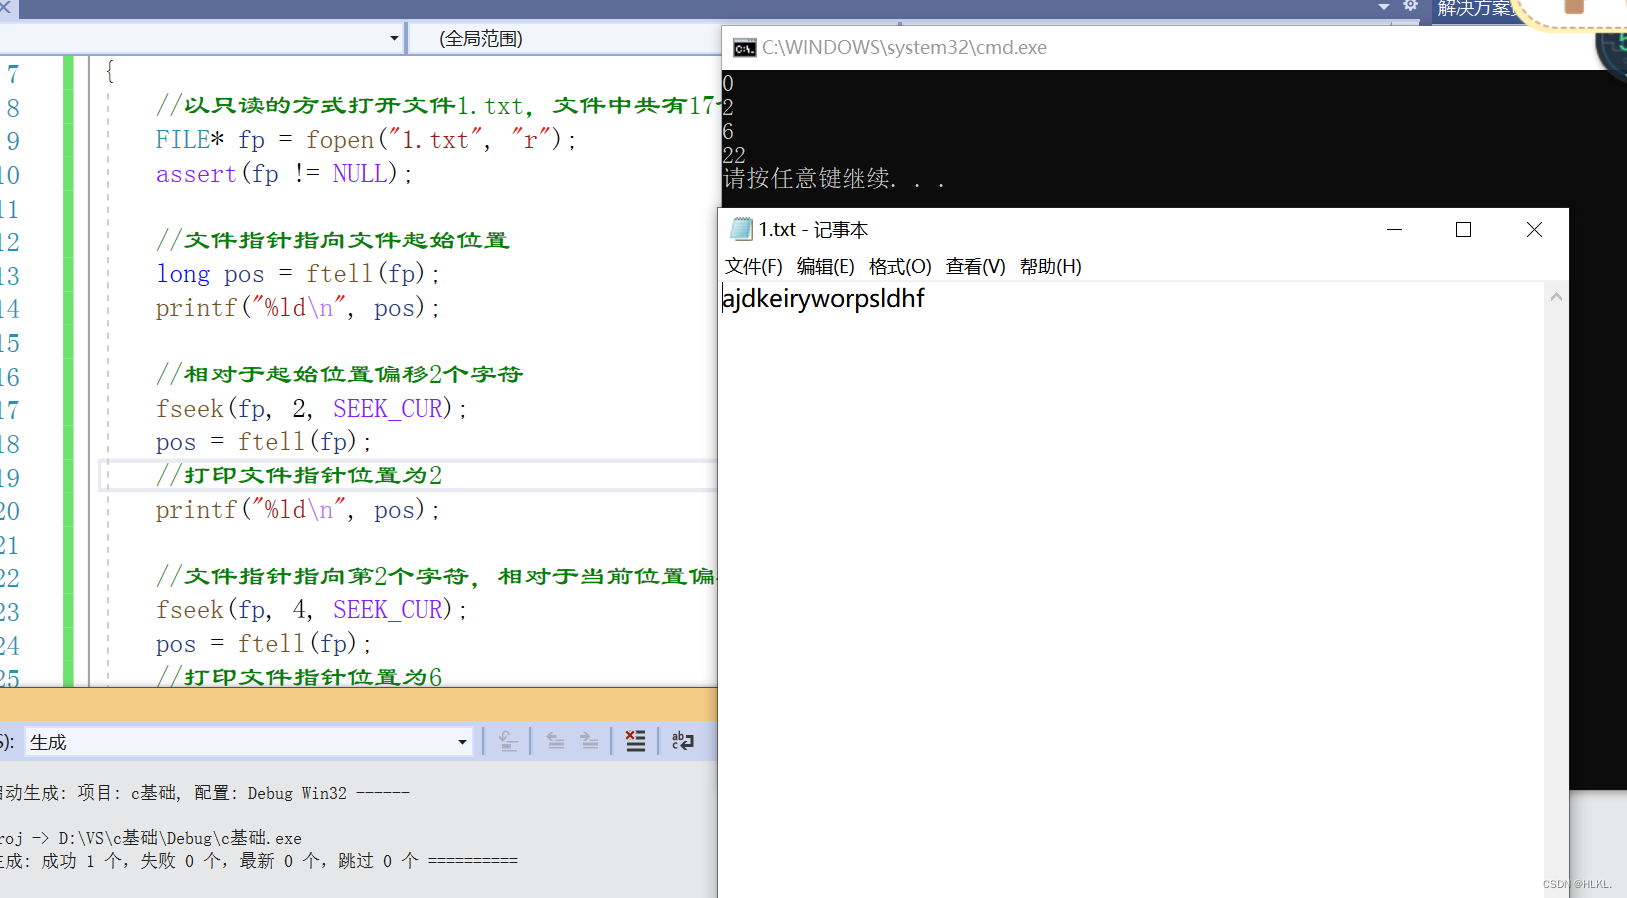This screenshot has width=1627, height=898.
Task: Click the cmd.exe window title text
Action: [904, 48]
